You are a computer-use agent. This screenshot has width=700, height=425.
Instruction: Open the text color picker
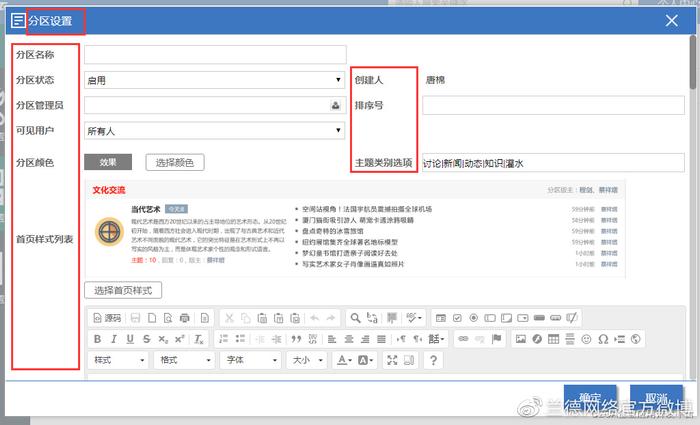[x=344, y=360]
